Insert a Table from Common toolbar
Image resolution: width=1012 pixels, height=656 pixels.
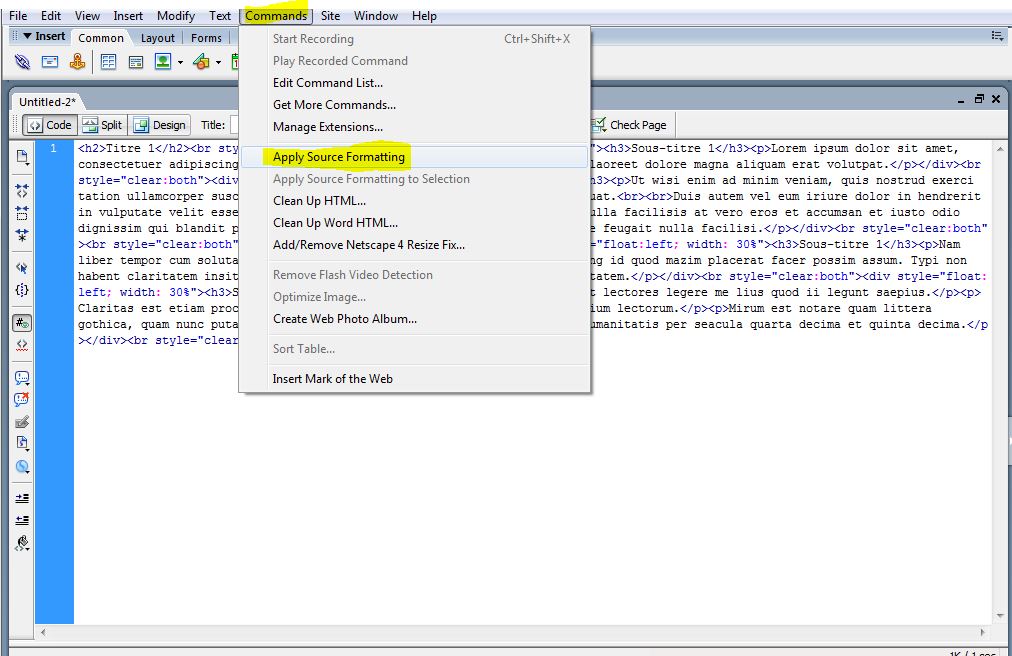point(108,62)
